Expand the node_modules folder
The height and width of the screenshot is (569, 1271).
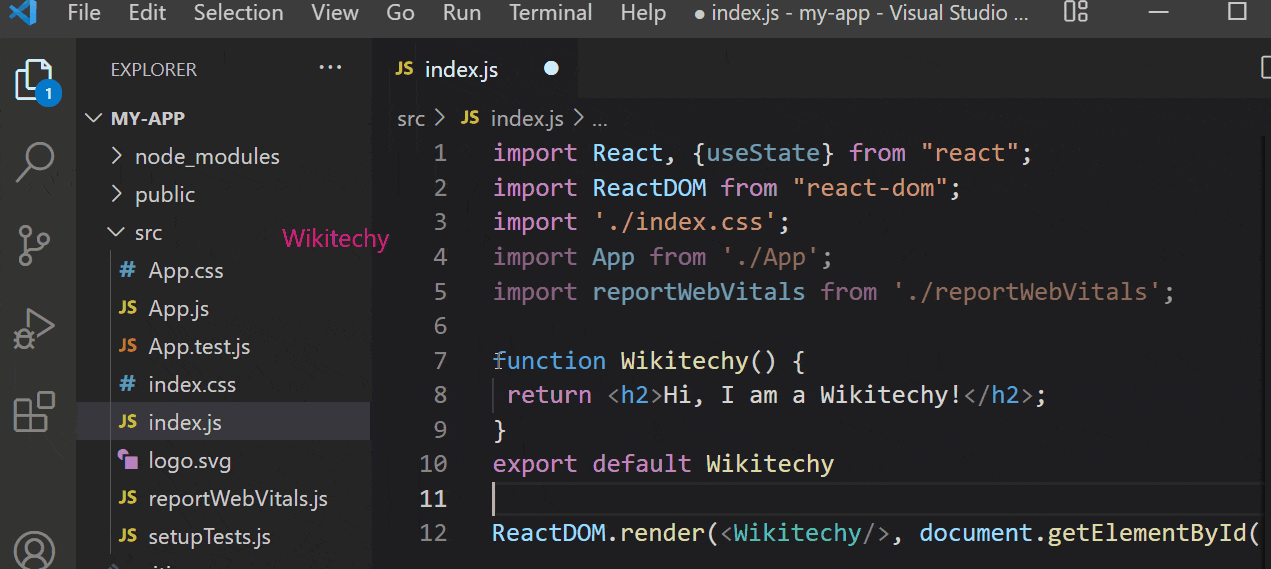pyautogui.click(x=207, y=157)
